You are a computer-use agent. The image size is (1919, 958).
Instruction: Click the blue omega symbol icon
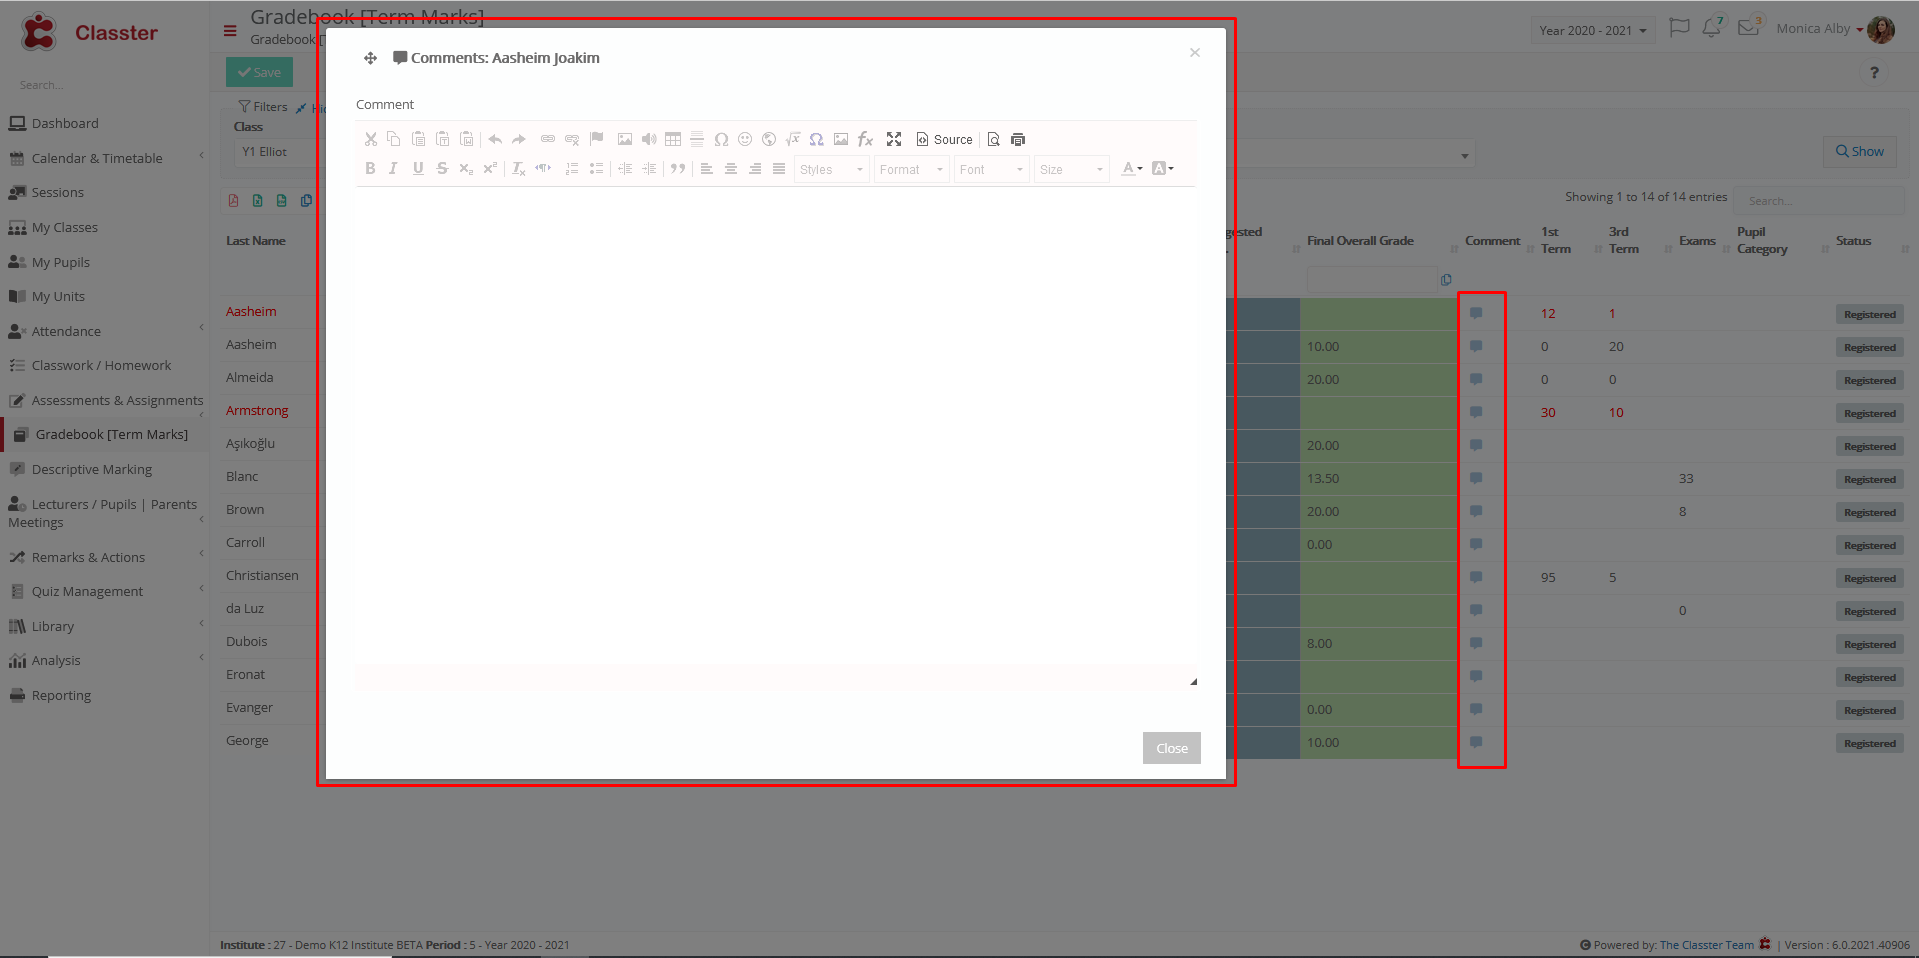(817, 139)
